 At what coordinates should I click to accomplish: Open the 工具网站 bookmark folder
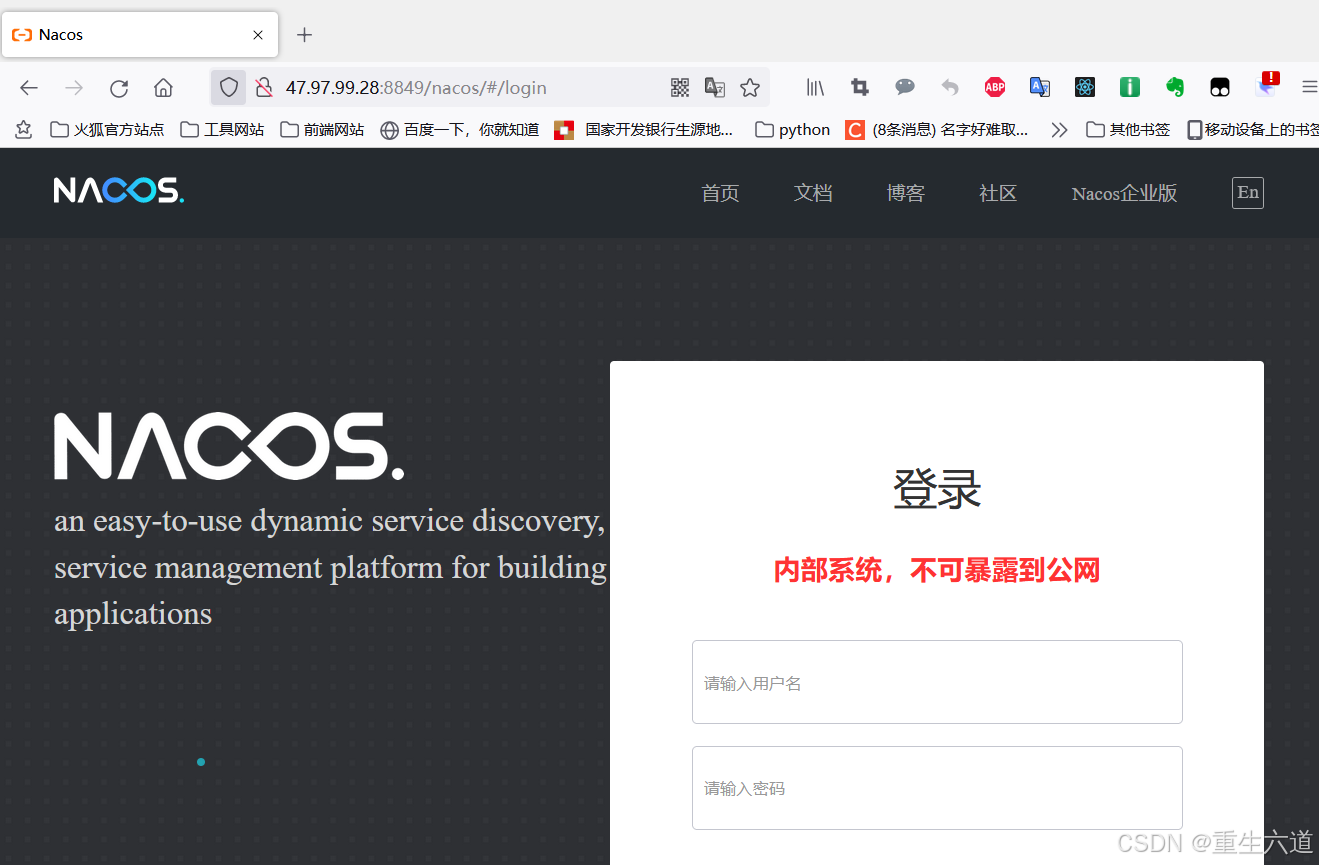[x=222, y=129]
